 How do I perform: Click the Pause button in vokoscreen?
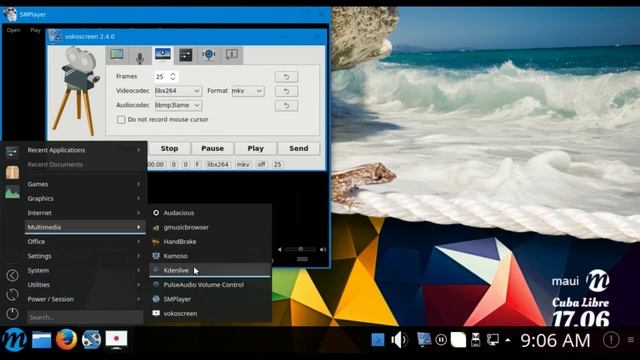tap(212, 149)
